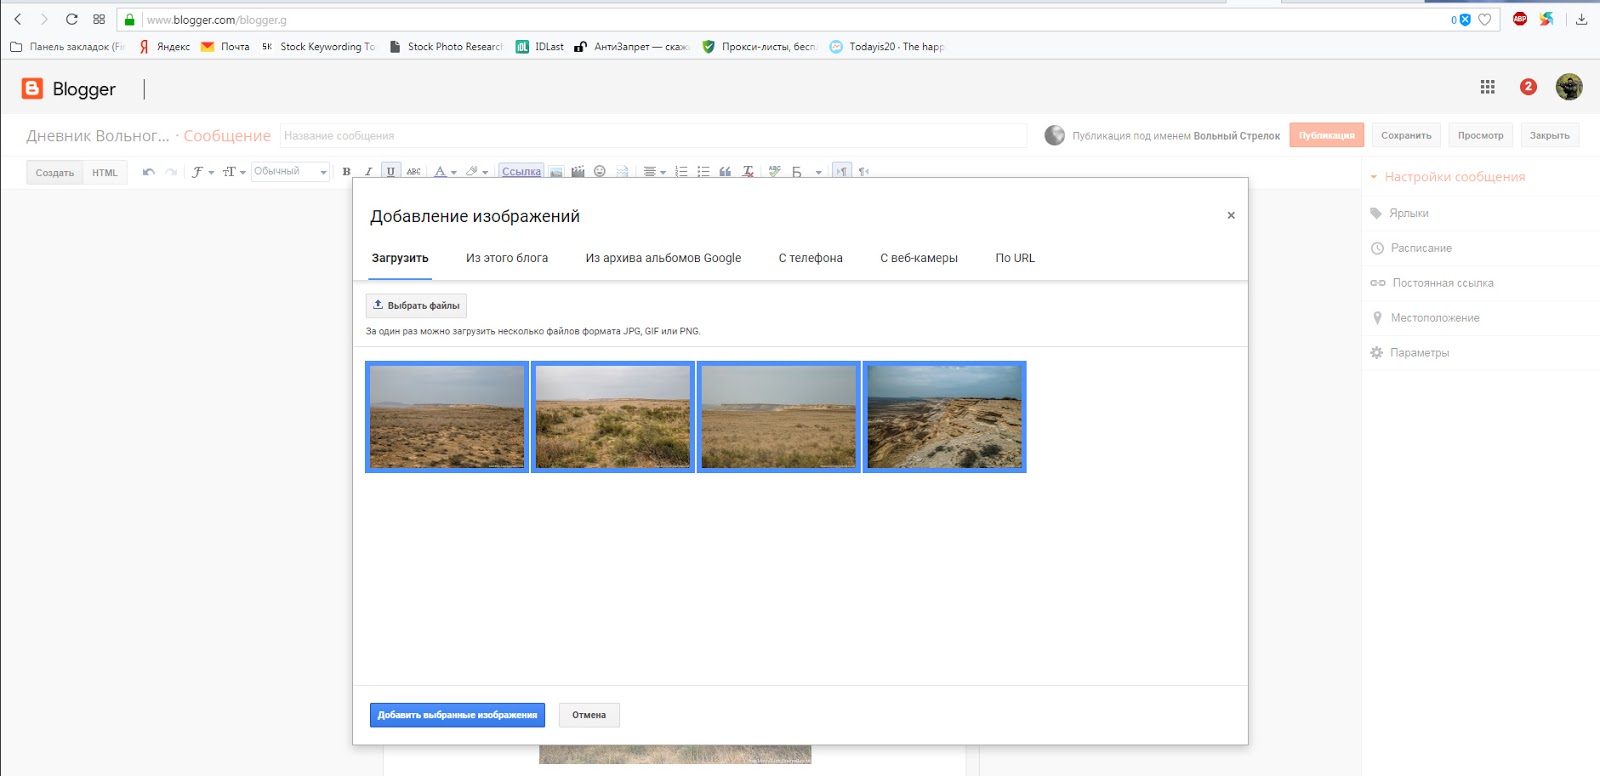Switch to the Из этого блога tab
This screenshot has height=776, width=1600.
tap(507, 258)
